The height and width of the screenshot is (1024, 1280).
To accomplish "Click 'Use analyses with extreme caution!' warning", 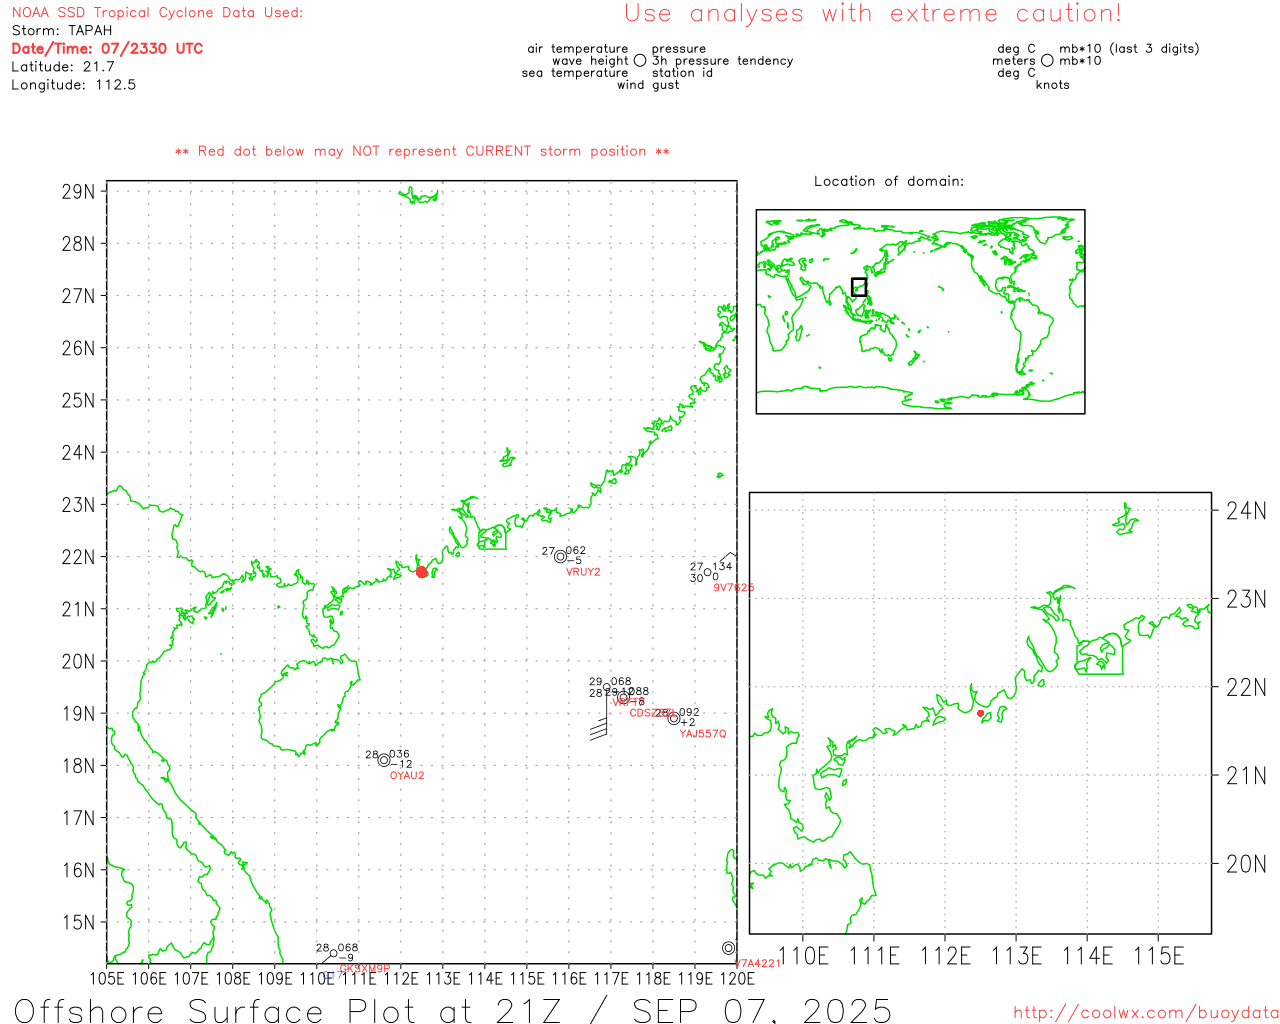I will click(873, 14).
